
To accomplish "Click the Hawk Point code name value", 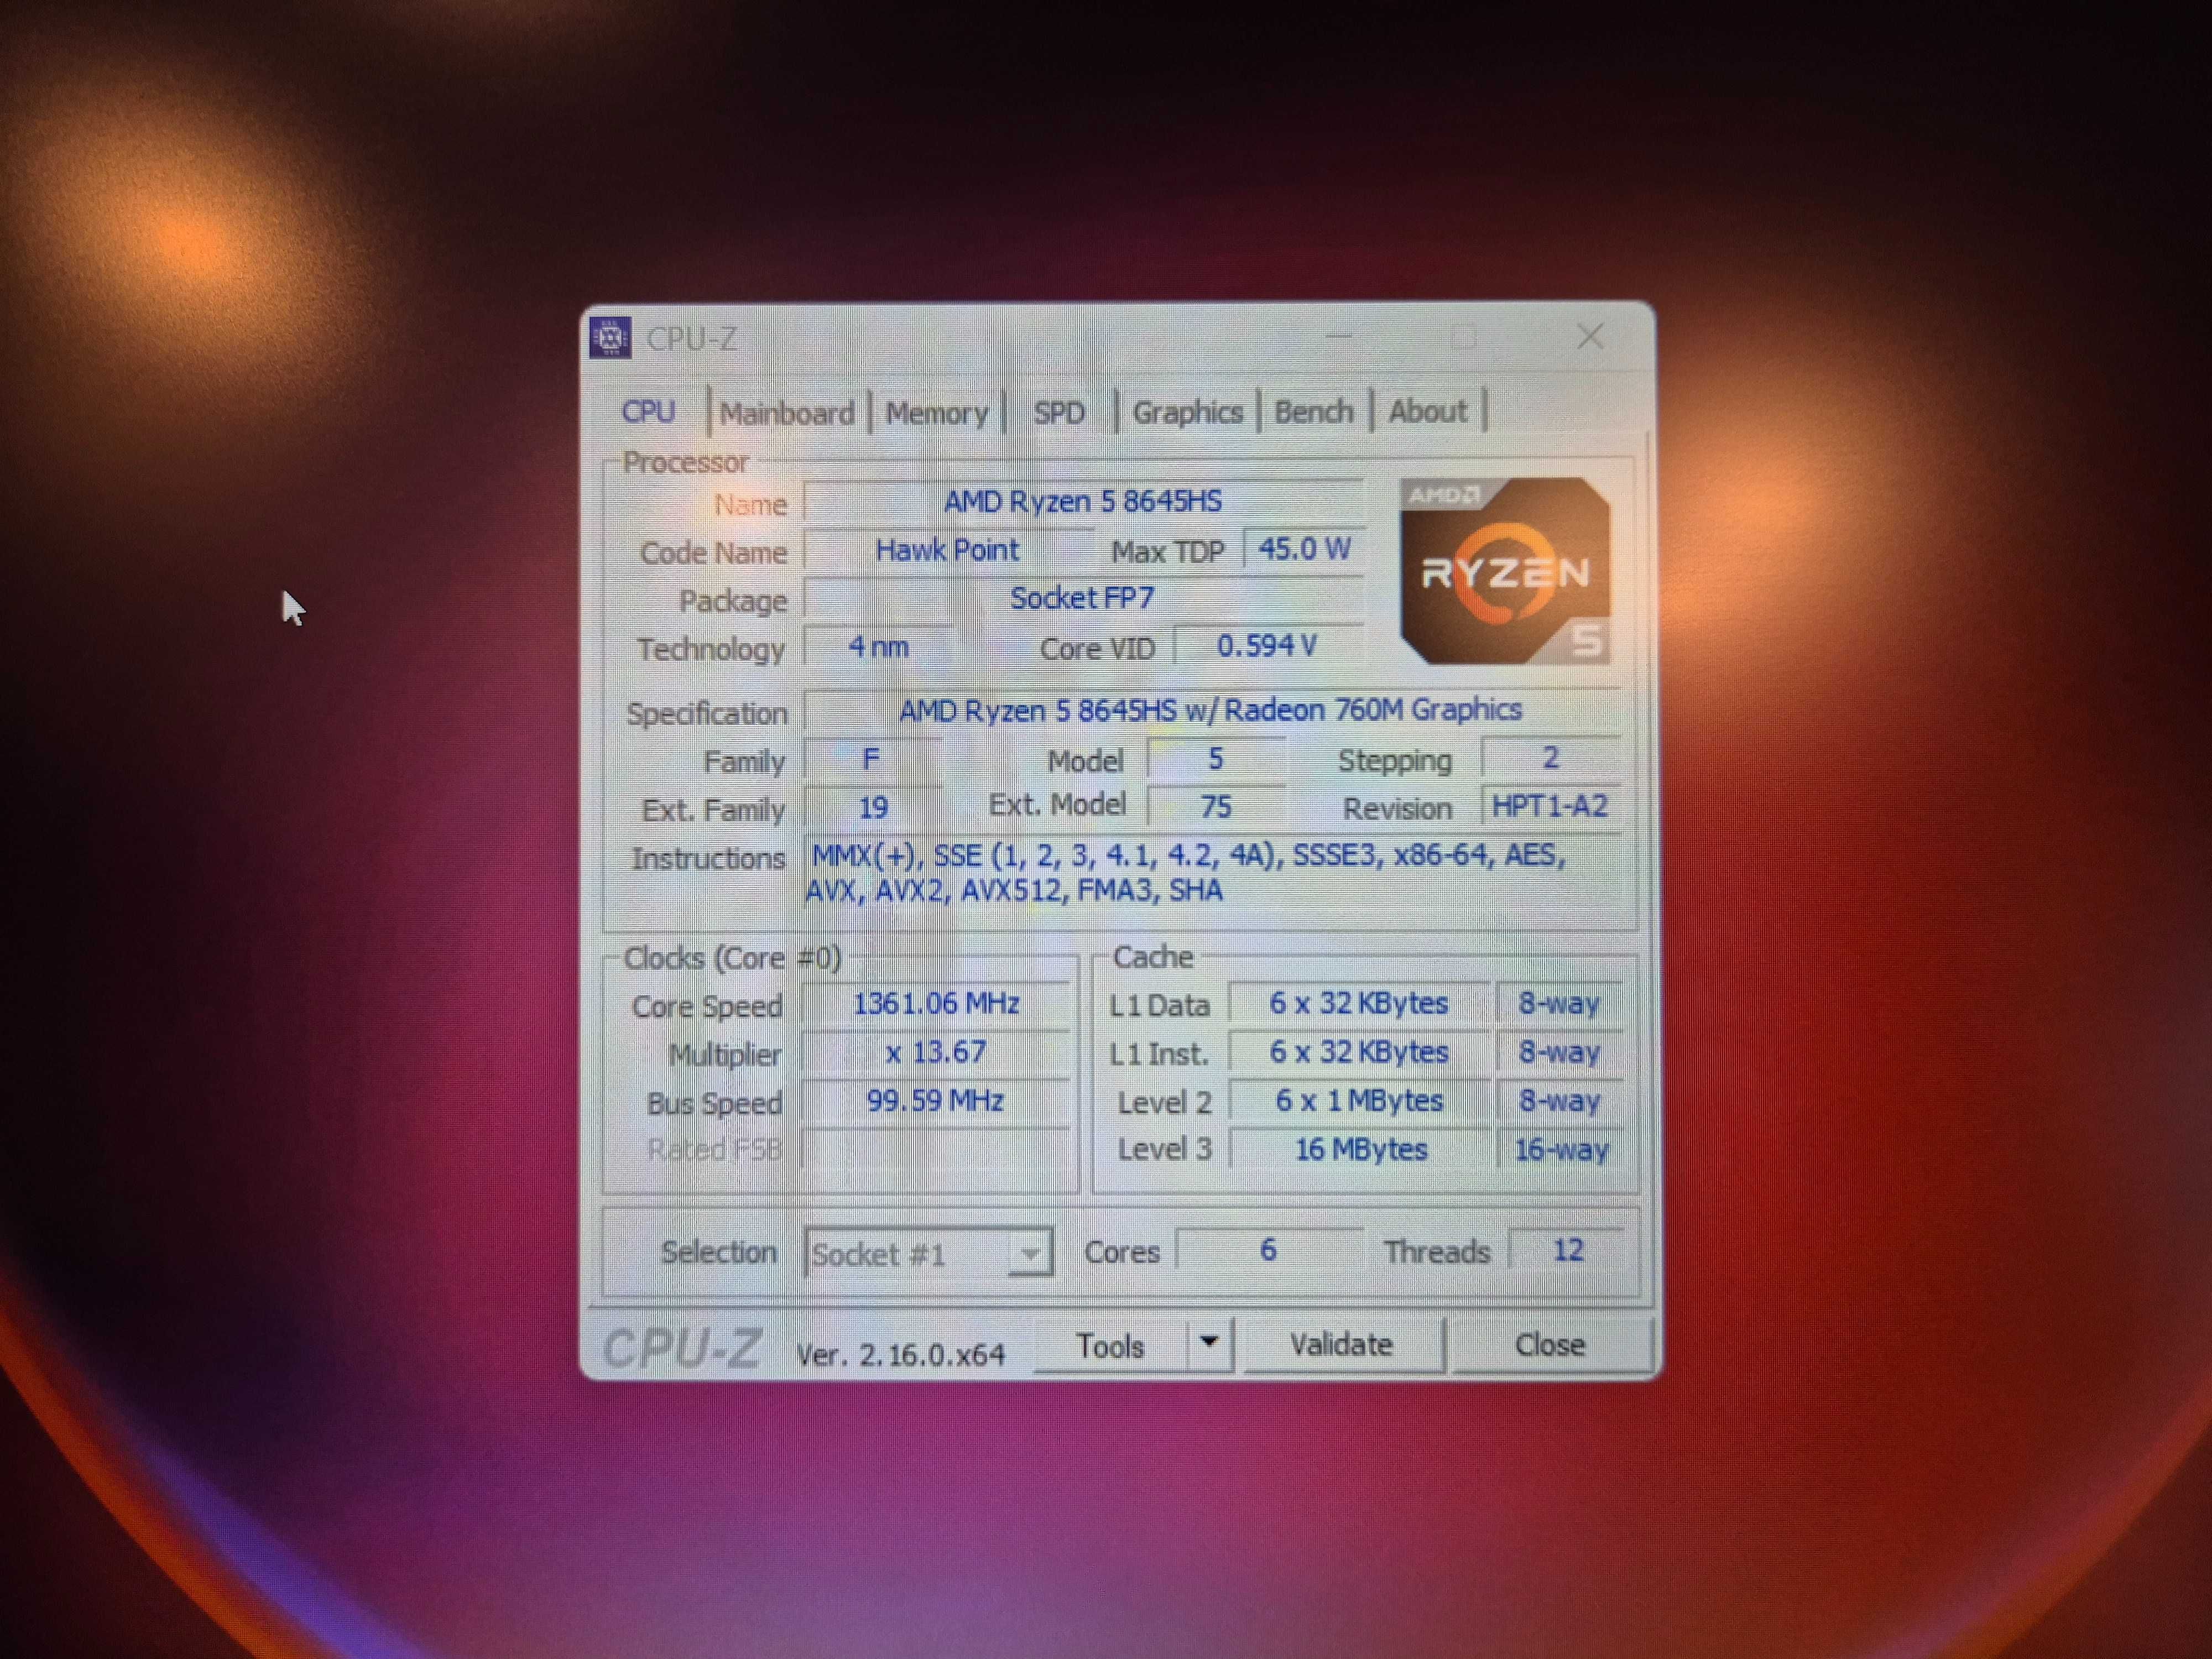I will pyautogui.click(x=947, y=550).
